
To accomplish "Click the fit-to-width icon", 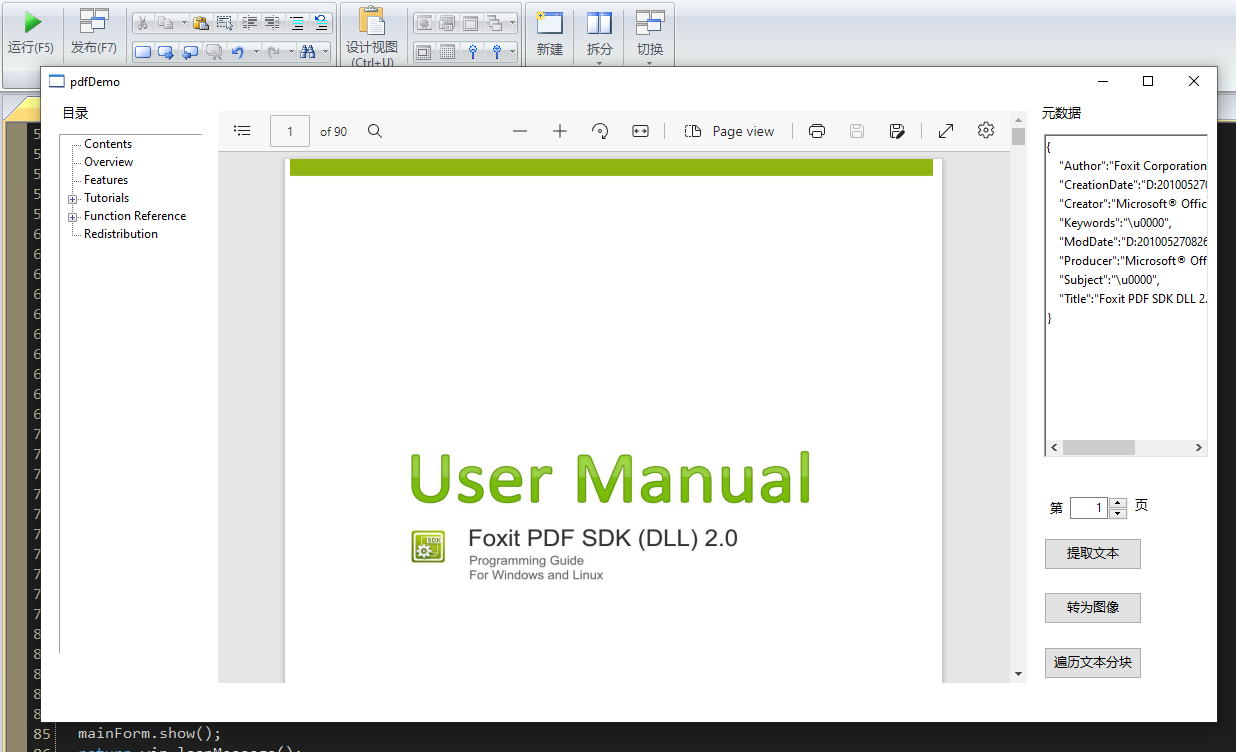I will pyautogui.click(x=641, y=131).
